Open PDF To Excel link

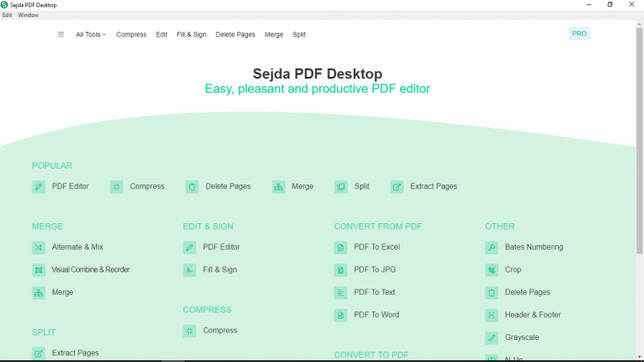377,247
